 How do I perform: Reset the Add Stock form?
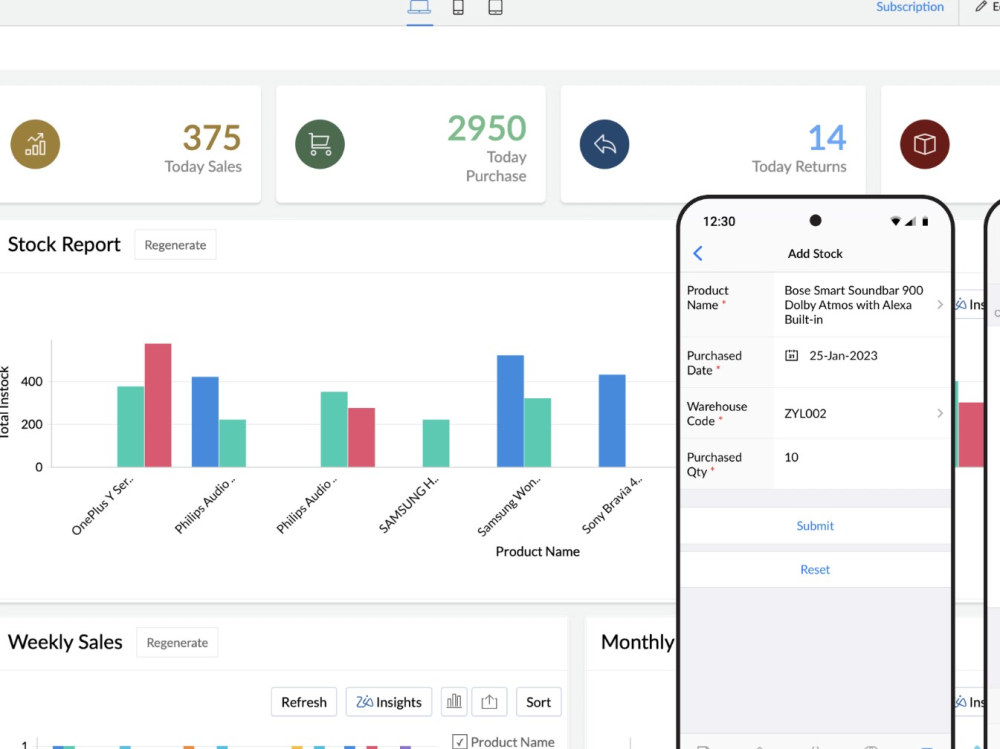point(814,570)
